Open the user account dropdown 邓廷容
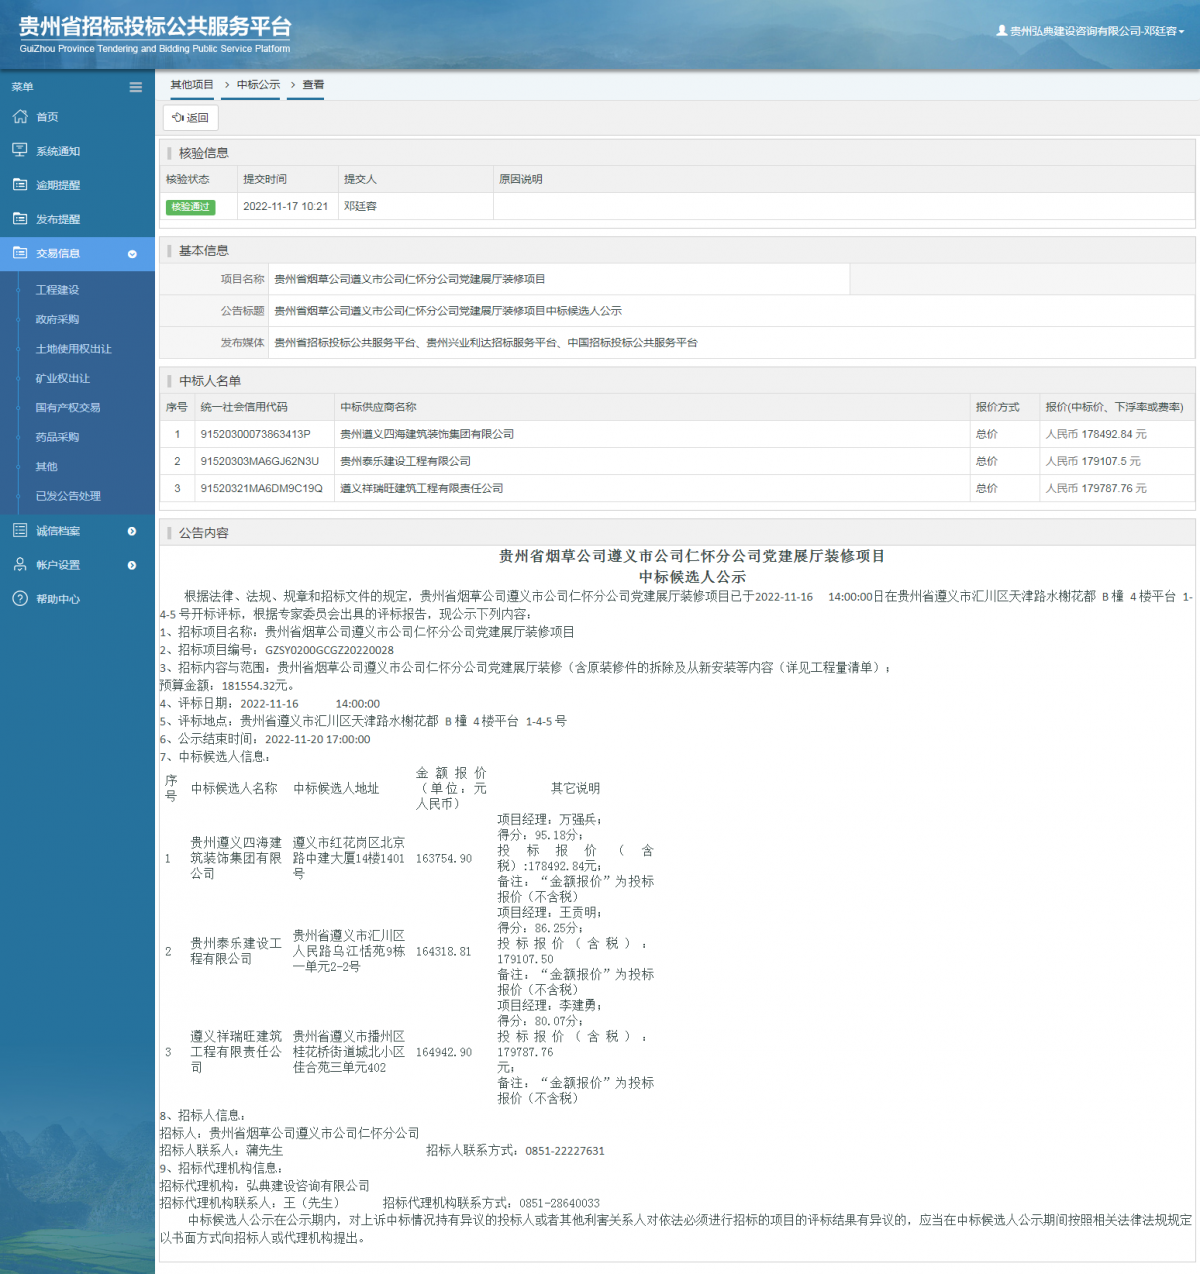 pos(1090,31)
